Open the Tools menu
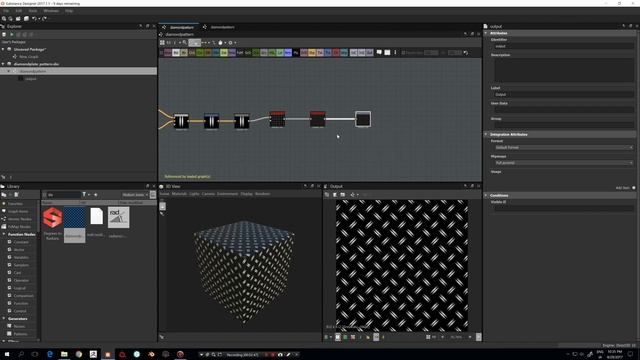The image size is (640, 360). click(x=33, y=11)
